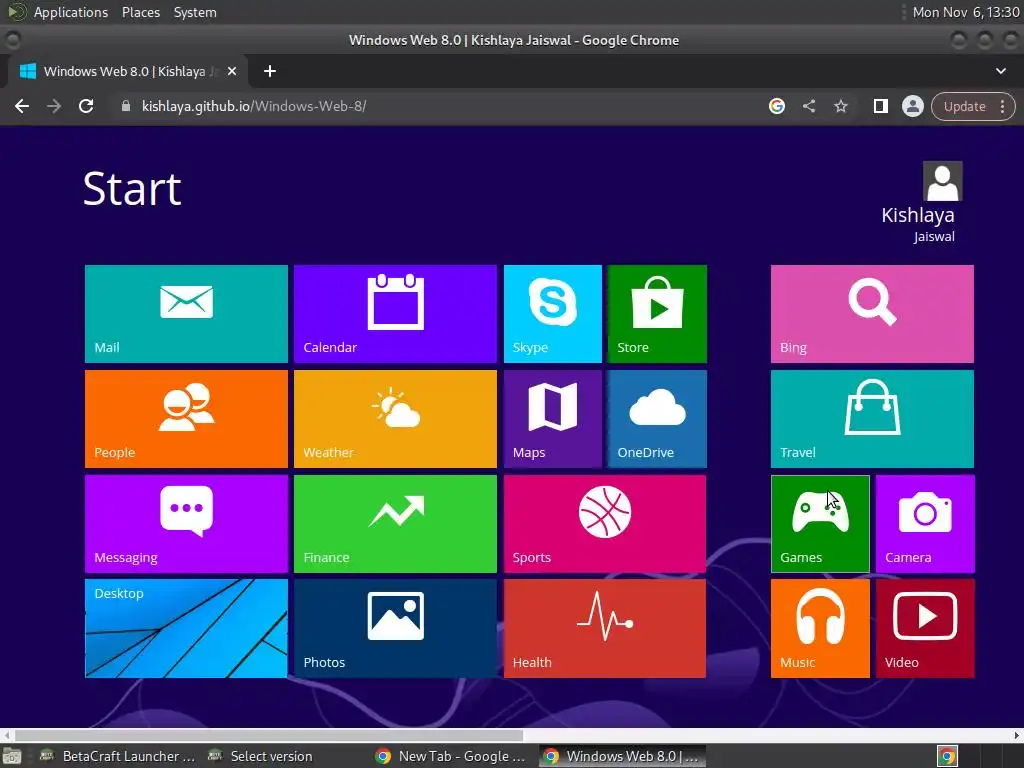
Task: Switch to BetaCraft Launcher taskbar item
Action: (x=118, y=756)
